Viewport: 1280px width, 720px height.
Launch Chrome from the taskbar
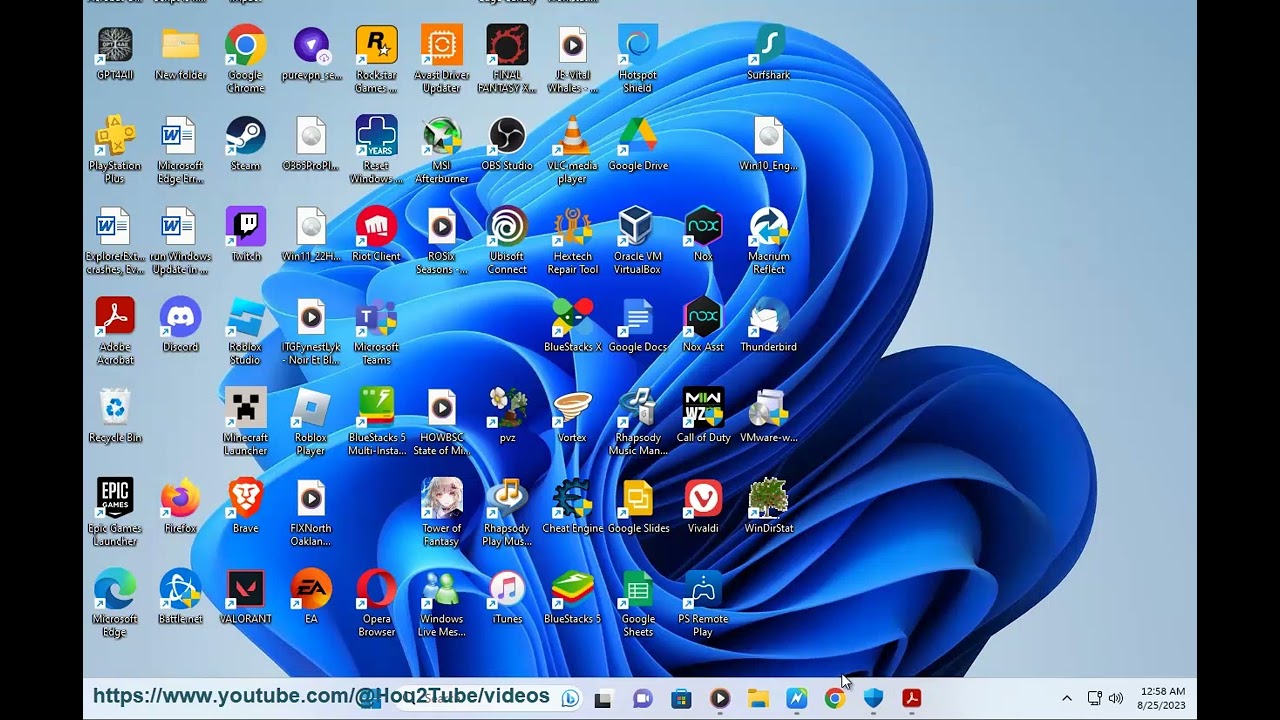click(x=835, y=699)
